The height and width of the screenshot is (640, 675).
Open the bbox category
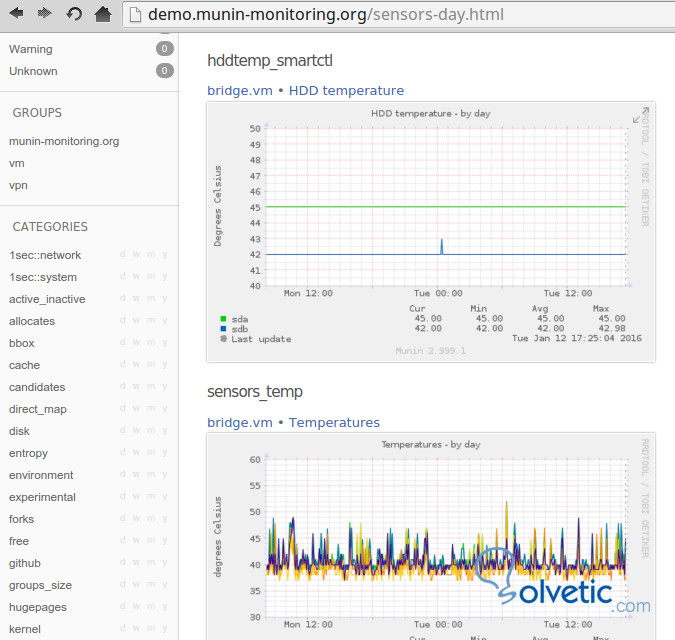click(x=22, y=343)
